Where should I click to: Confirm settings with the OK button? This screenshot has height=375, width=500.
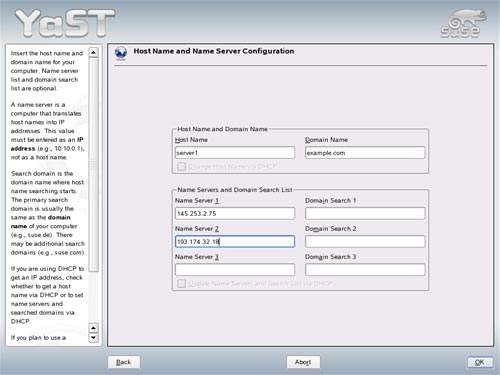pyautogui.click(x=480, y=362)
